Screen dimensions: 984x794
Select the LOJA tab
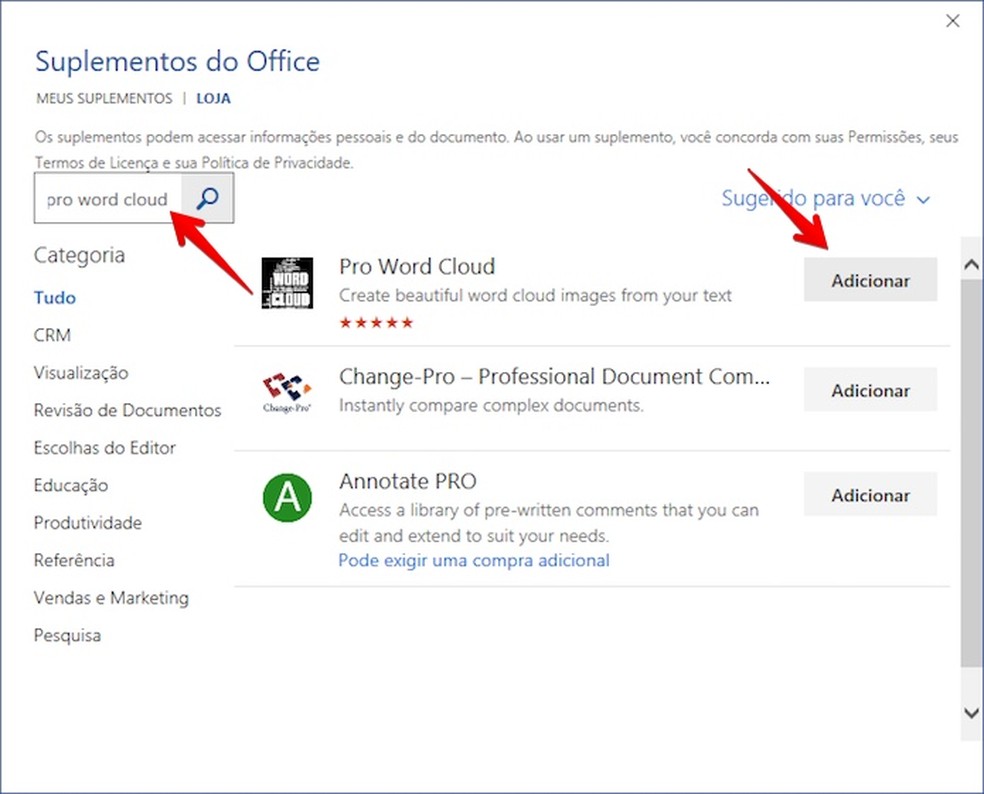[x=213, y=98]
